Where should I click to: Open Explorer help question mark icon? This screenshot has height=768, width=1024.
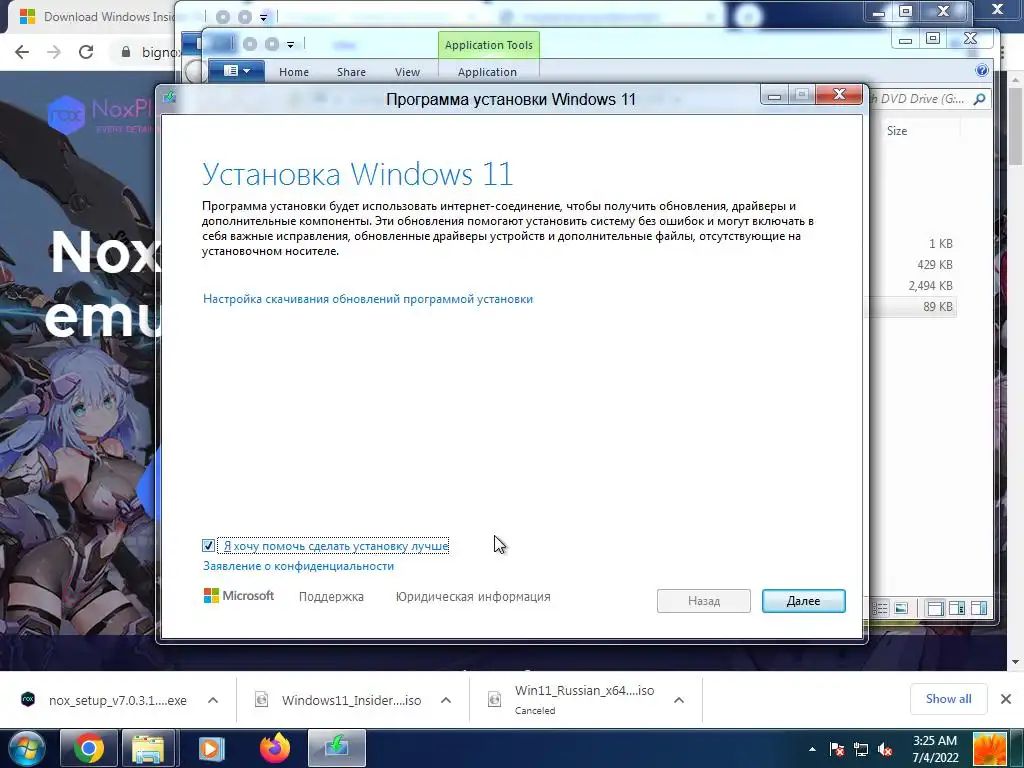982,71
